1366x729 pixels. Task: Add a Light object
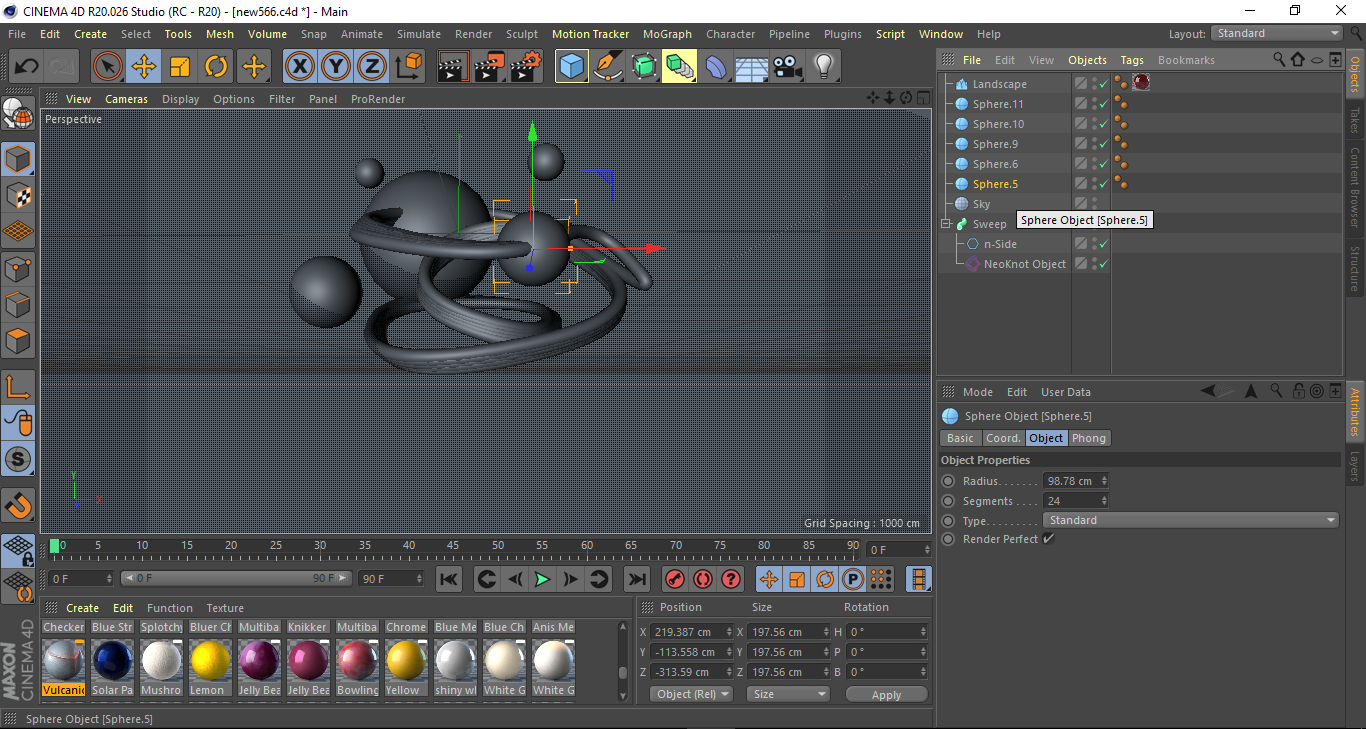tap(823, 67)
